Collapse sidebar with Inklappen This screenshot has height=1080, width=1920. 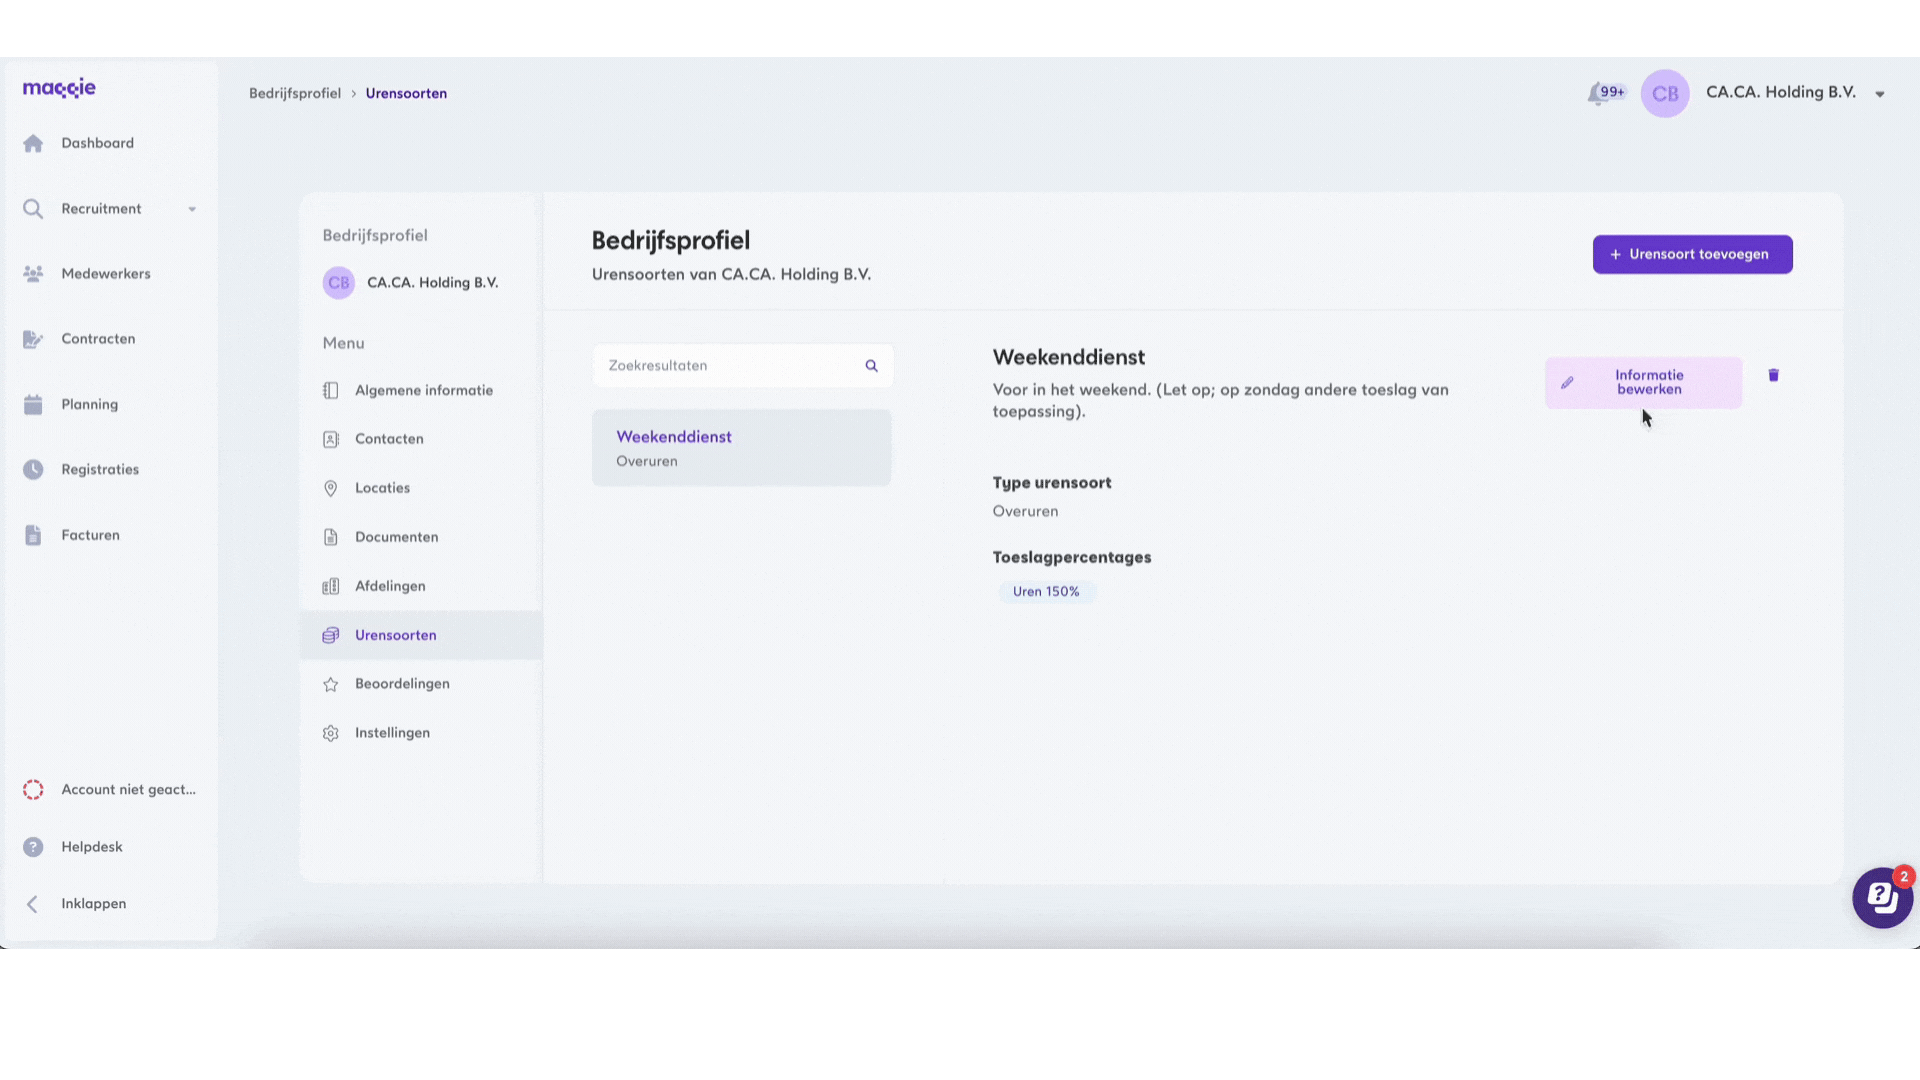coord(93,903)
